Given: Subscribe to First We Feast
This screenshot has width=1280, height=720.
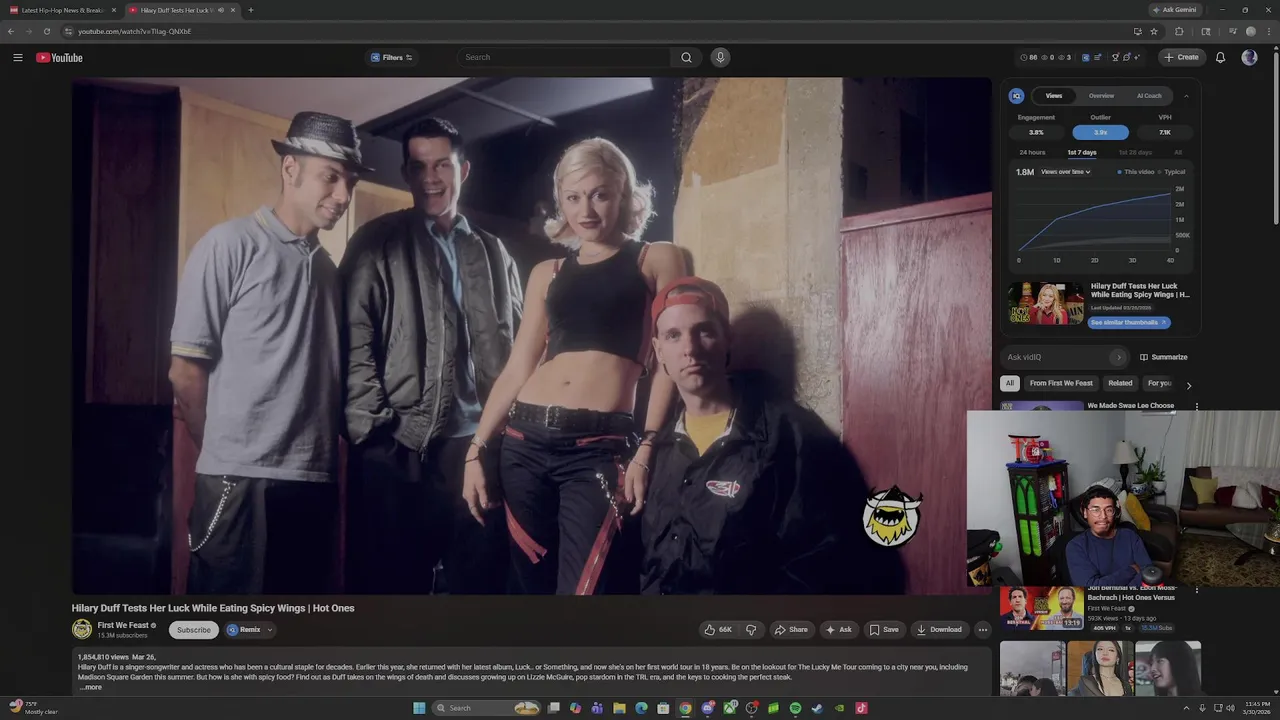Looking at the screenshot, I should click(x=194, y=630).
